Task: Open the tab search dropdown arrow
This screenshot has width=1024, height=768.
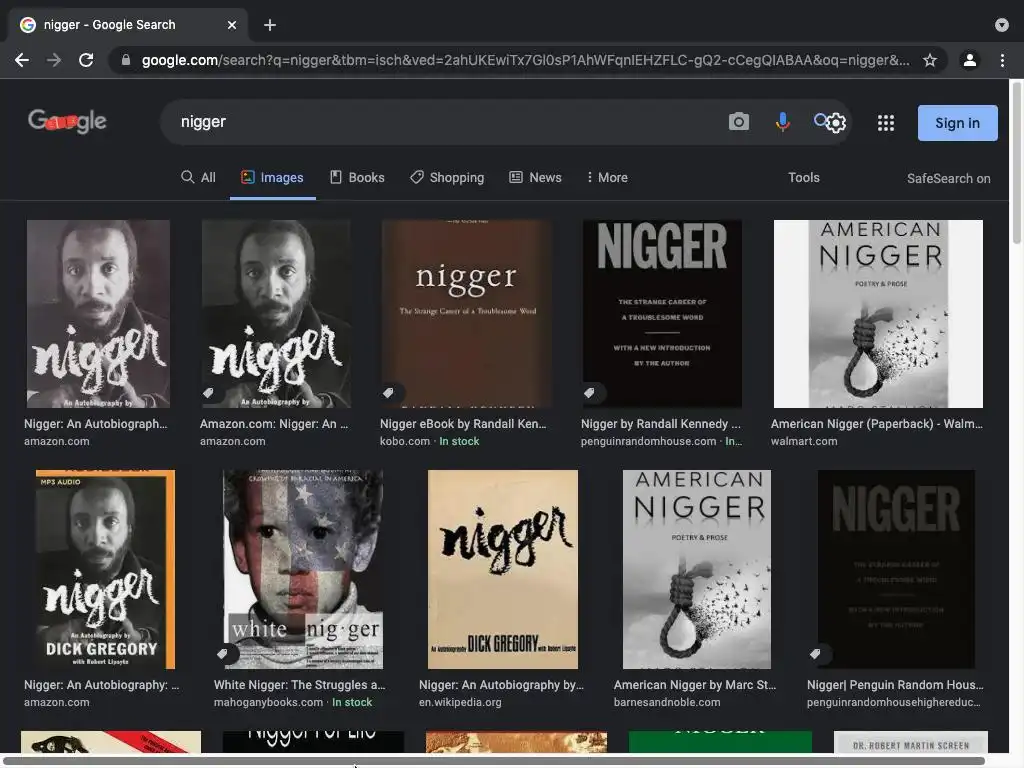Action: (x=1002, y=25)
